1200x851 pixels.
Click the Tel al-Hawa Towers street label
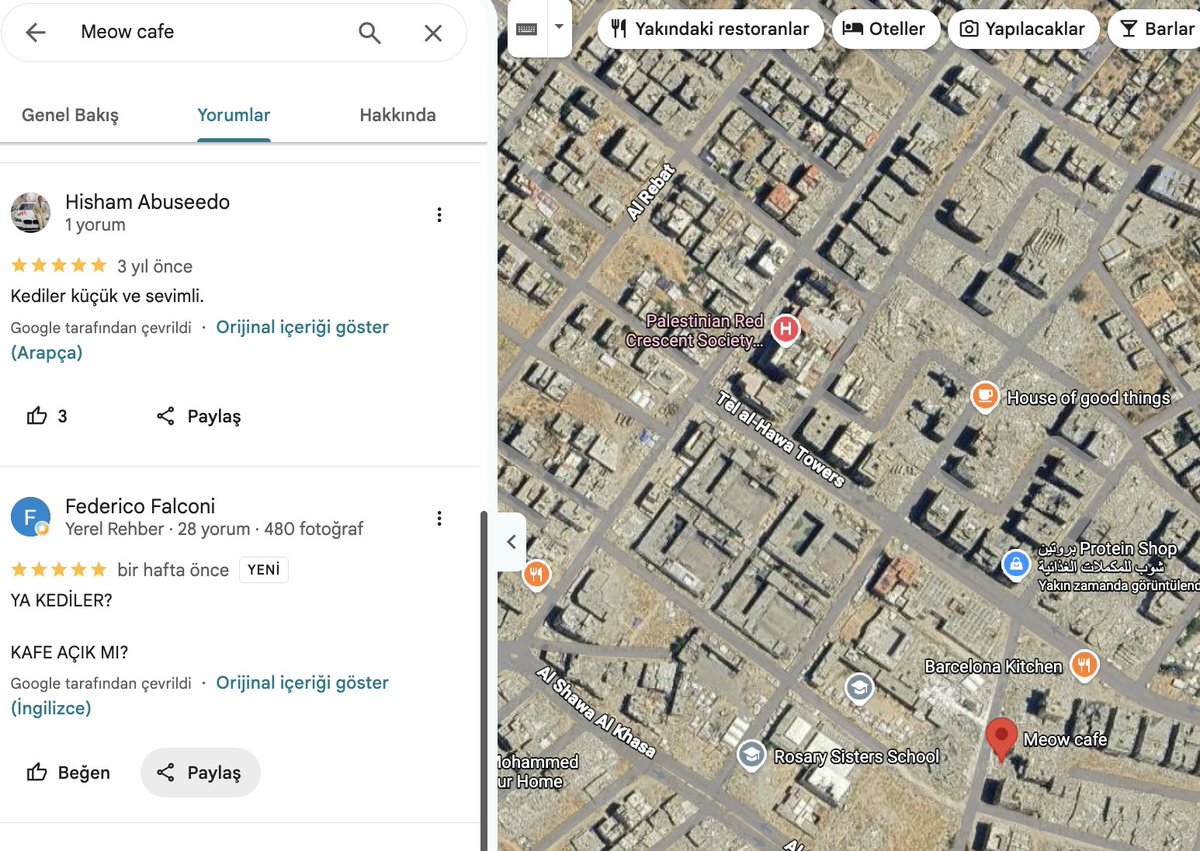coord(782,439)
